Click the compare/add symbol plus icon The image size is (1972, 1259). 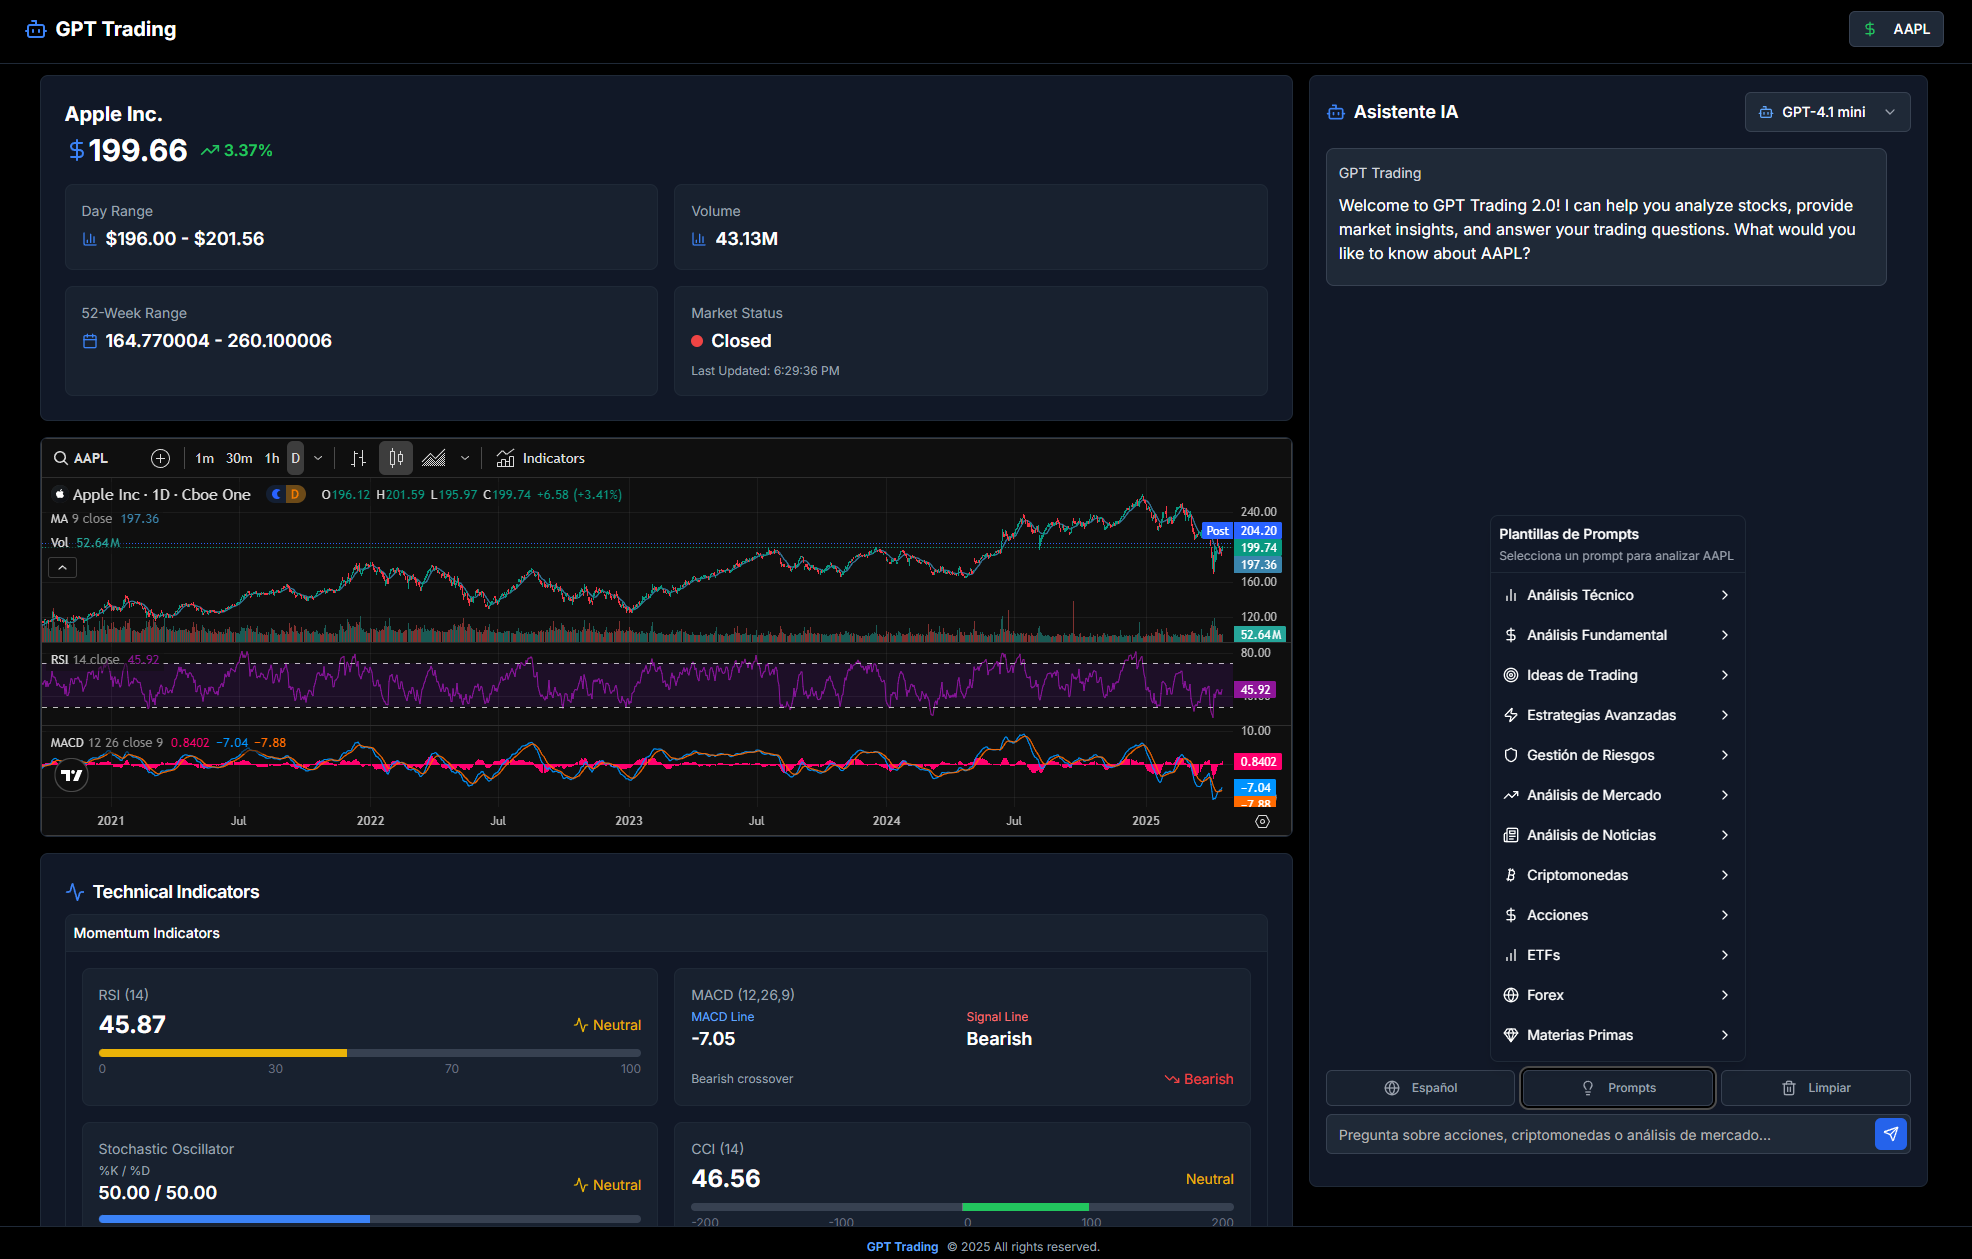click(160, 458)
